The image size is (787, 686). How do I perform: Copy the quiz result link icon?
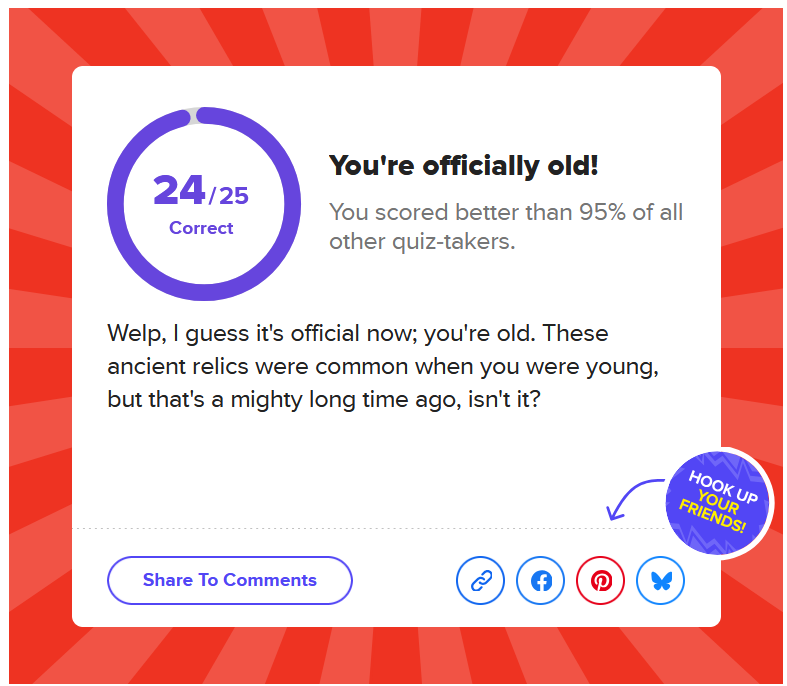pyautogui.click(x=480, y=580)
